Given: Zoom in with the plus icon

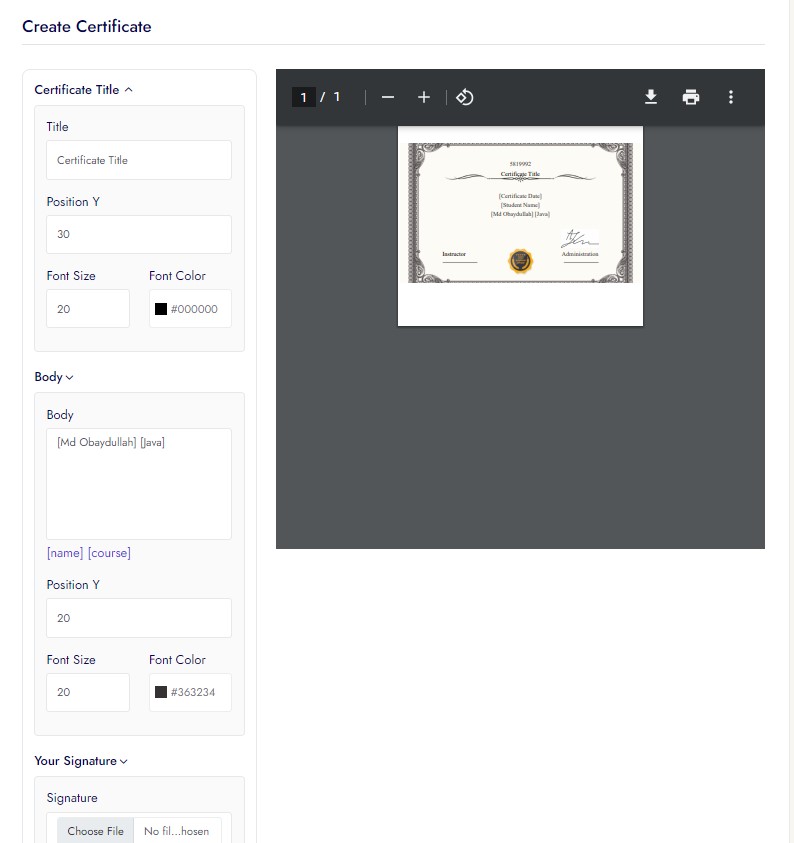Looking at the screenshot, I should click(x=424, y=97).
